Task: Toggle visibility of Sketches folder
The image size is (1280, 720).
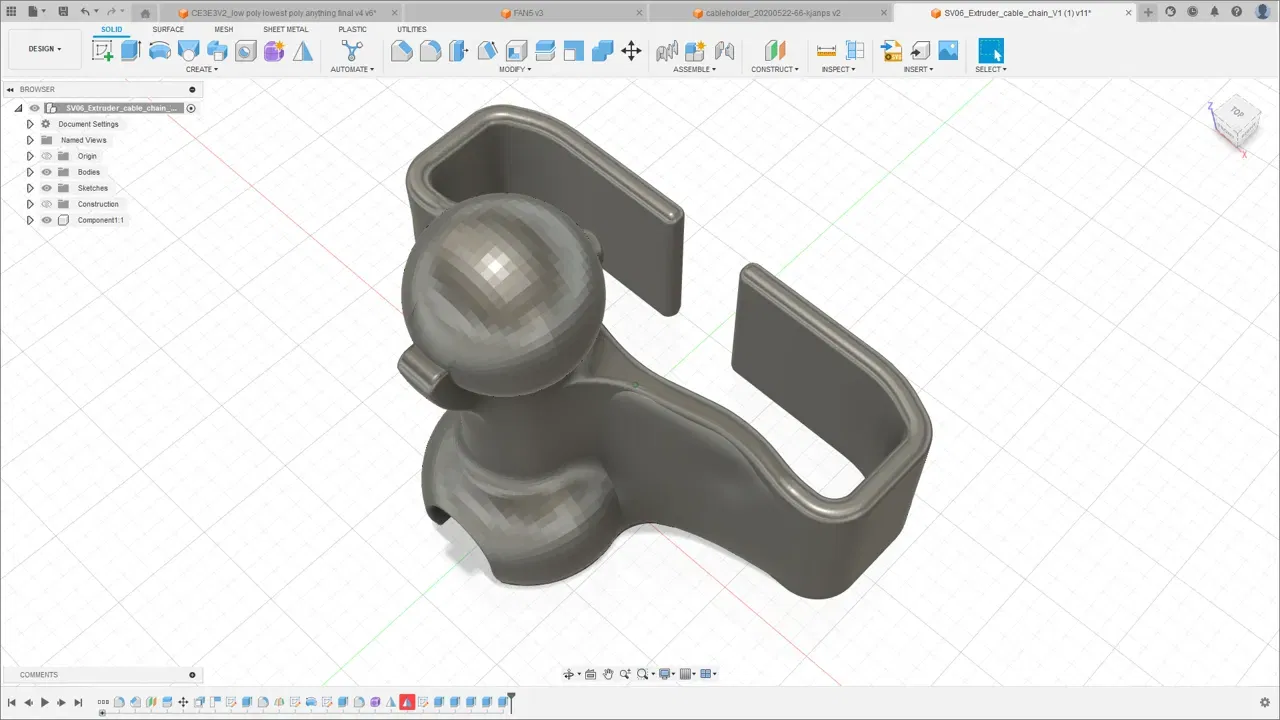Action: pos(46,188)
